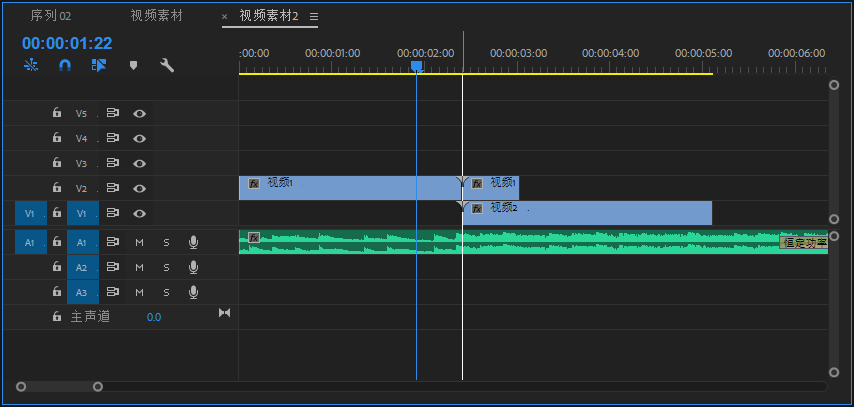Open timeline display settings wrench
Screen dimensions: 854x407
pos(167,65)
